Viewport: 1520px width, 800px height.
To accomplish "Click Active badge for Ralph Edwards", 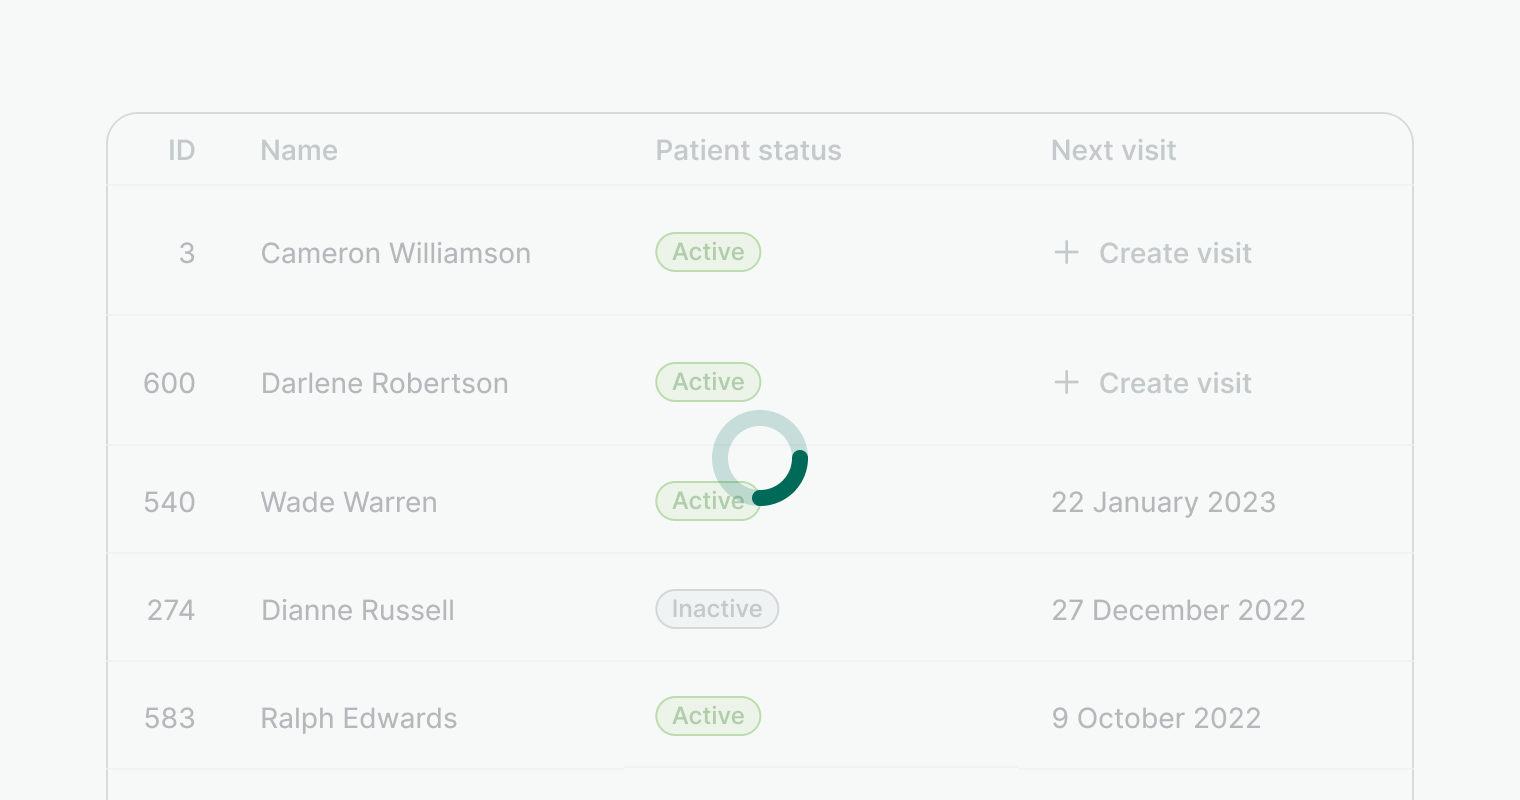I will (708, 716).
